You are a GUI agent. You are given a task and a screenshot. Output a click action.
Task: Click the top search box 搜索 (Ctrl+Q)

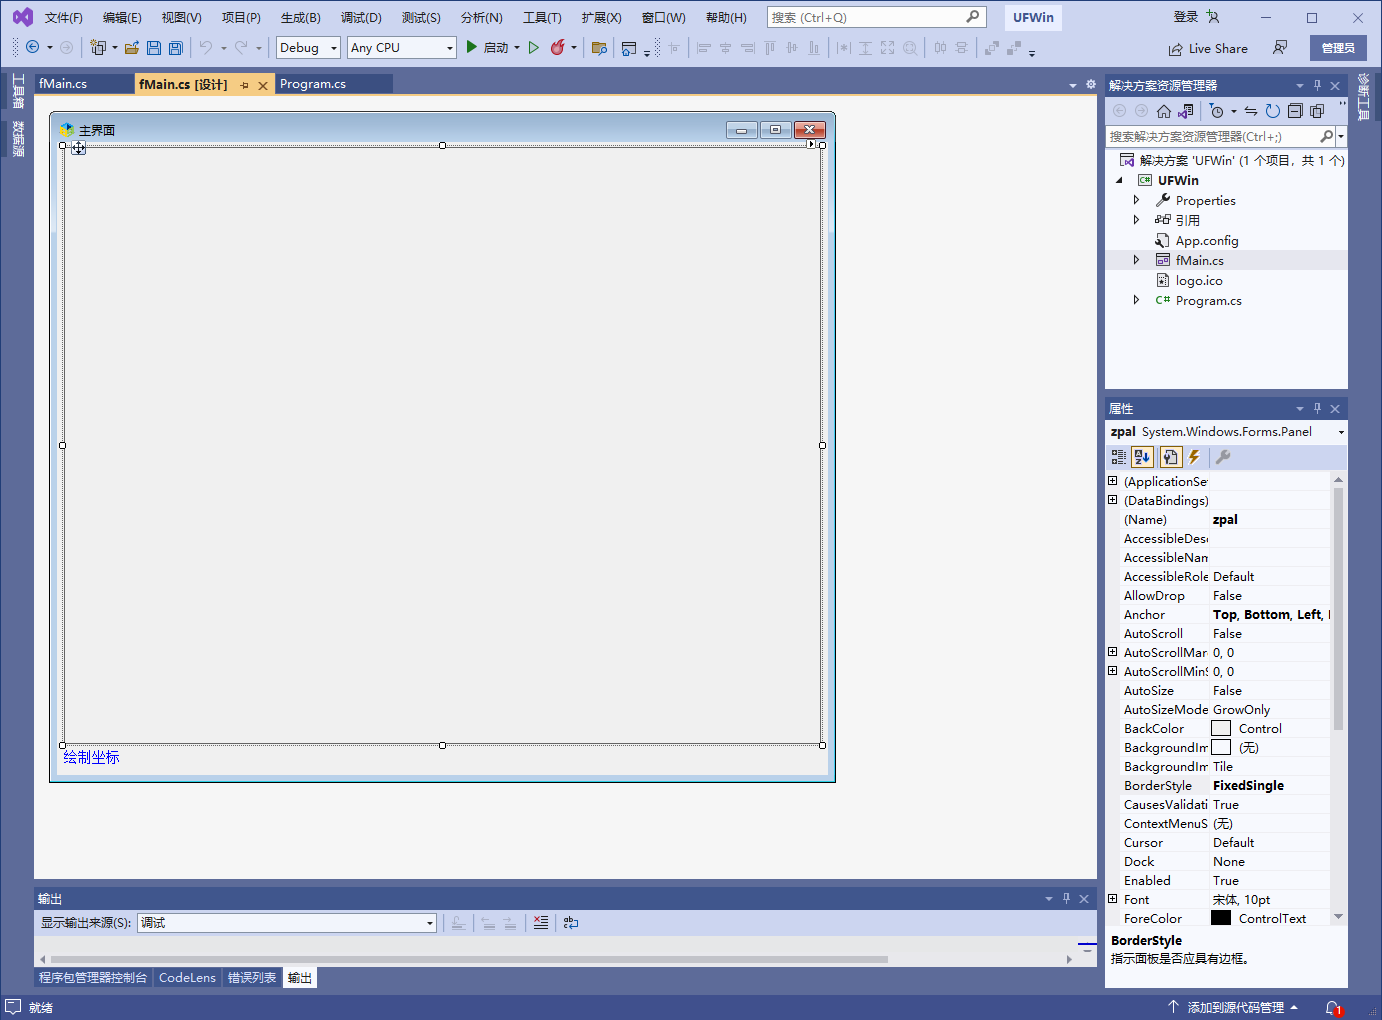point(877,17)
